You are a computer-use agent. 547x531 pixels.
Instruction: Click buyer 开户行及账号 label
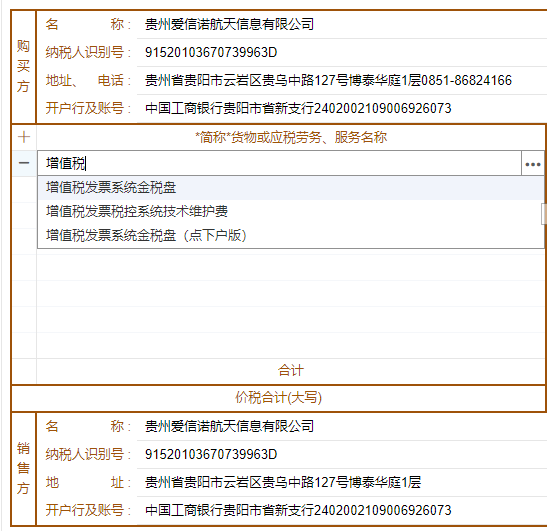88,109
